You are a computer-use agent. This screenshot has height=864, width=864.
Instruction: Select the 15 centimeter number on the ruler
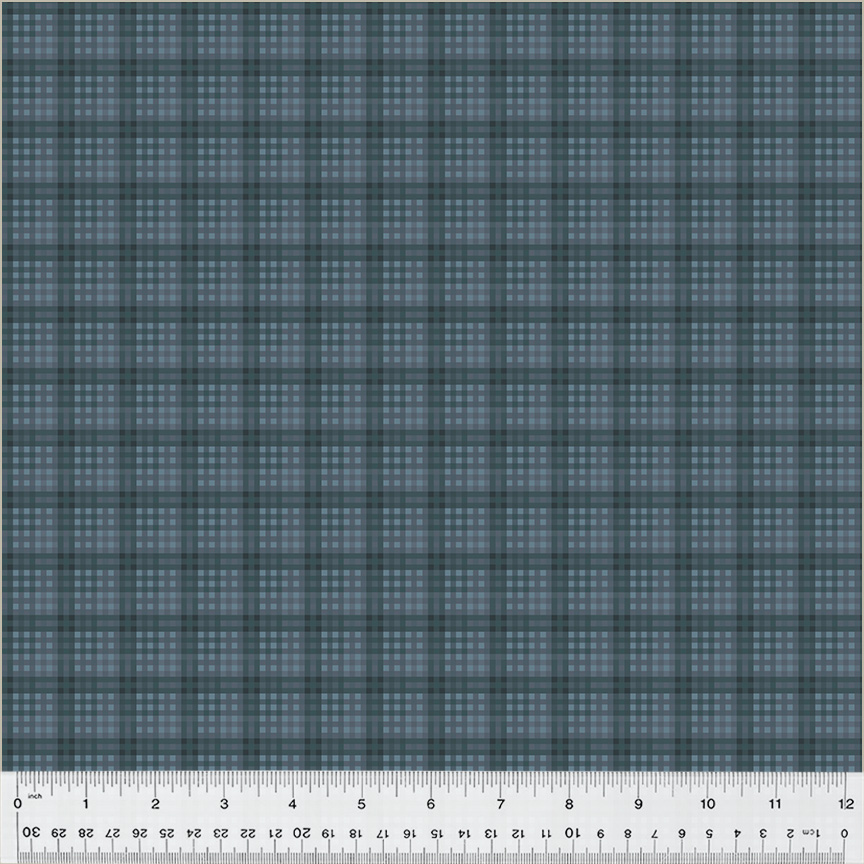pyautogui.click(x=438, y=833)
